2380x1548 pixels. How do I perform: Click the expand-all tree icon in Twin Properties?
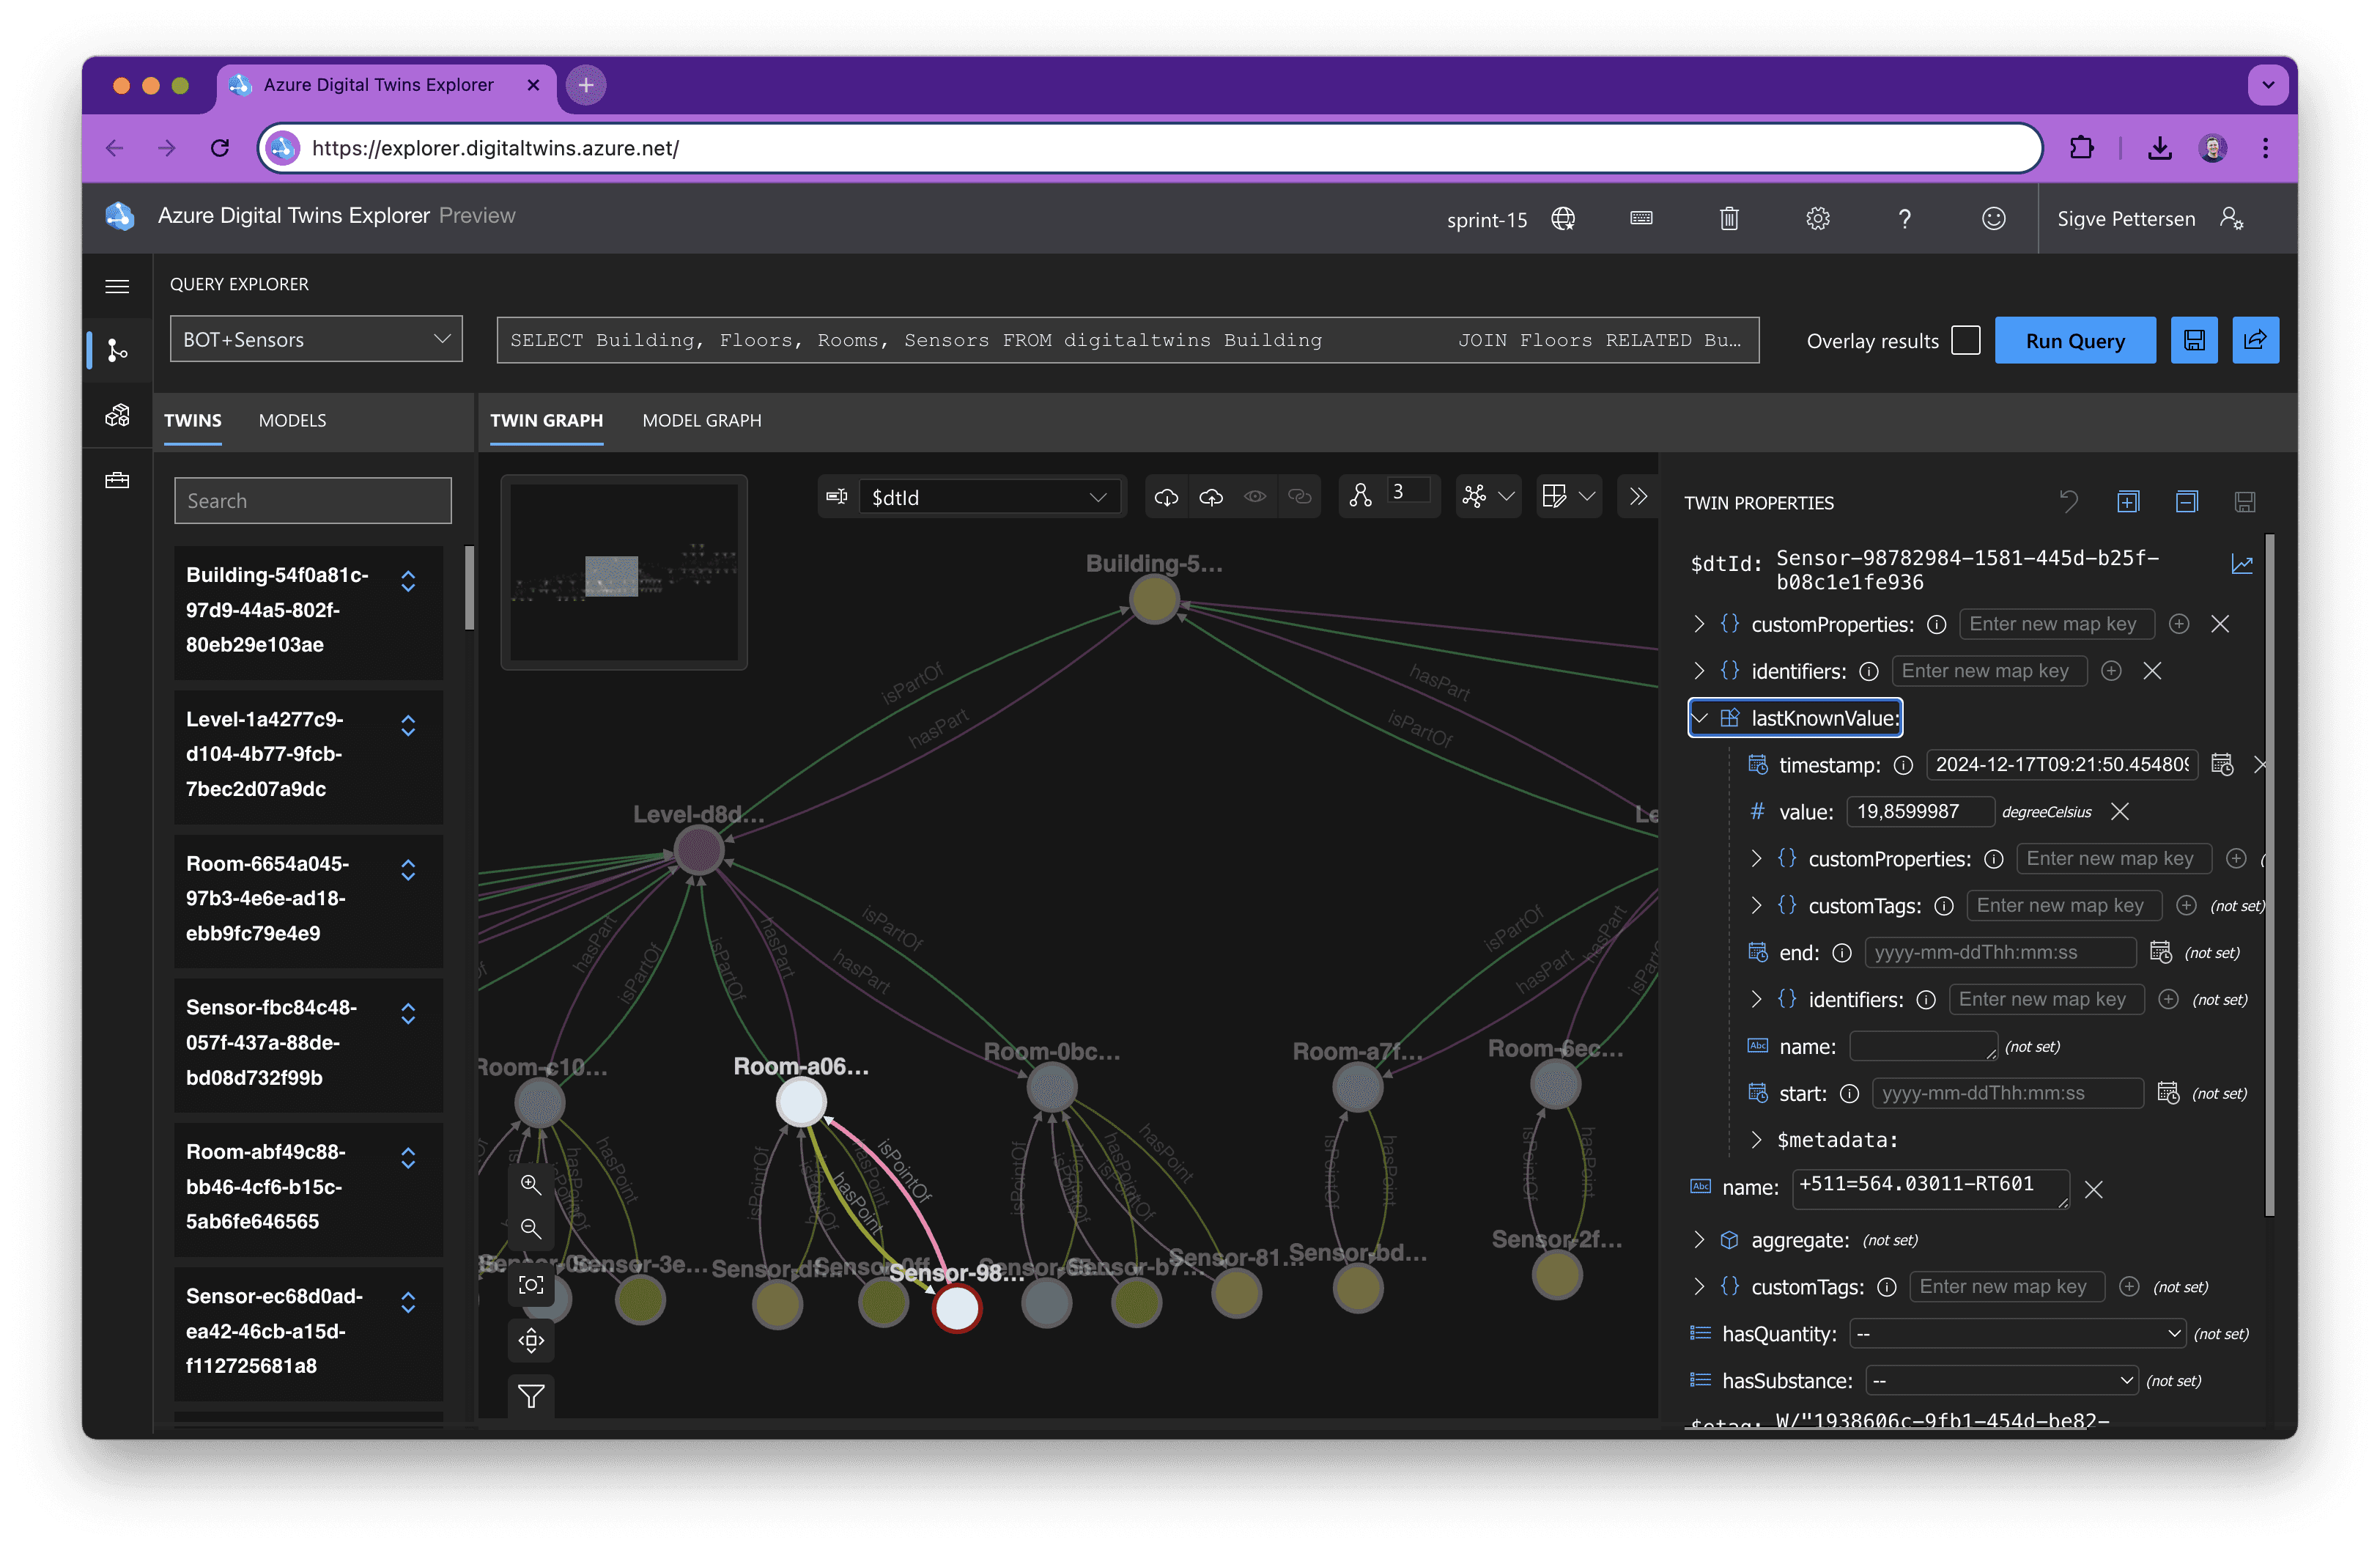point(2128,502)
